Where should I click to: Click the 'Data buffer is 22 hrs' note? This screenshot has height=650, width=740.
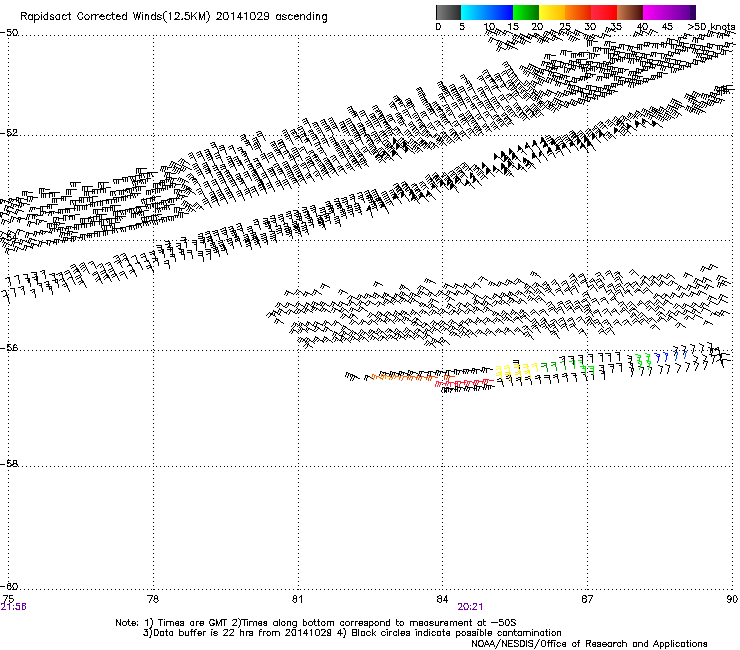[238, 633]
